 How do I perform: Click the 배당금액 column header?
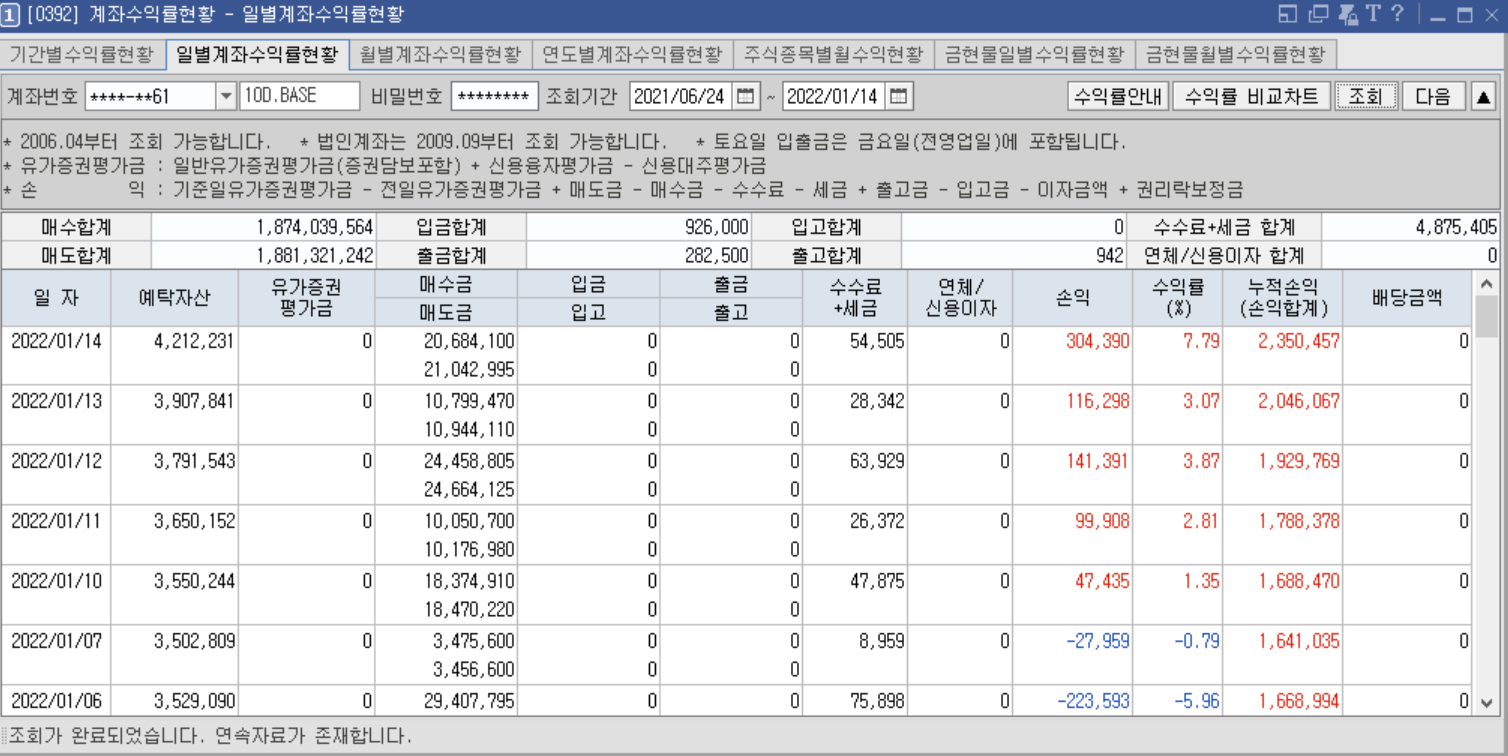[1408, 298]
